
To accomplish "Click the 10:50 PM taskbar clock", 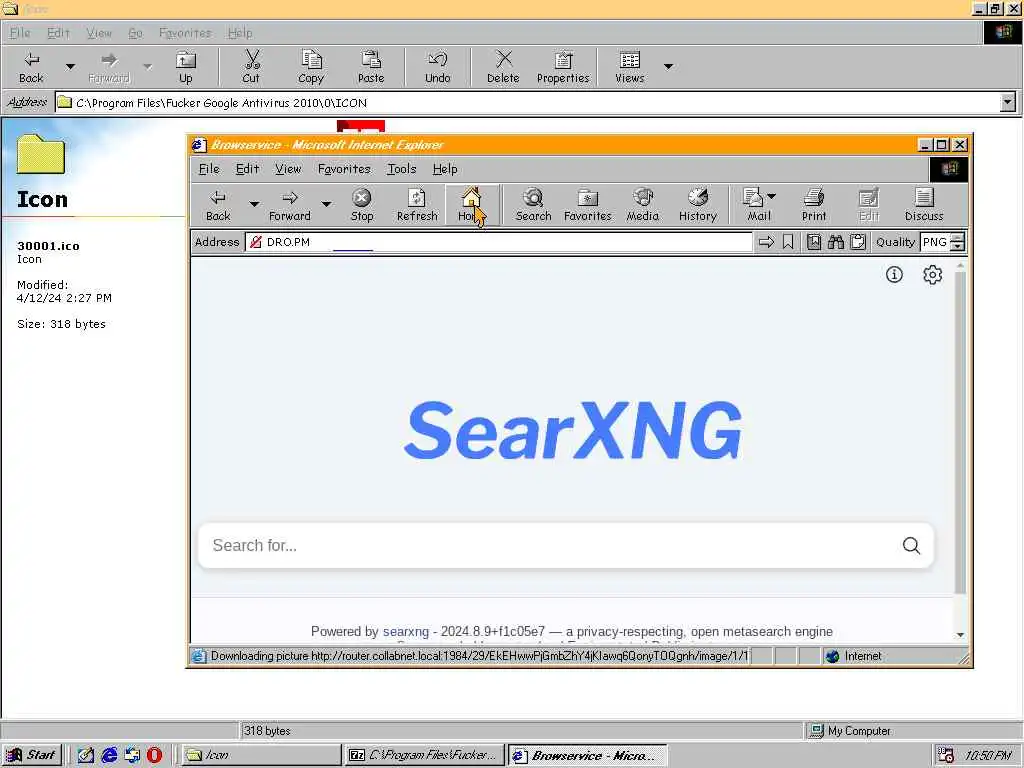I will [x=988, y=756].
